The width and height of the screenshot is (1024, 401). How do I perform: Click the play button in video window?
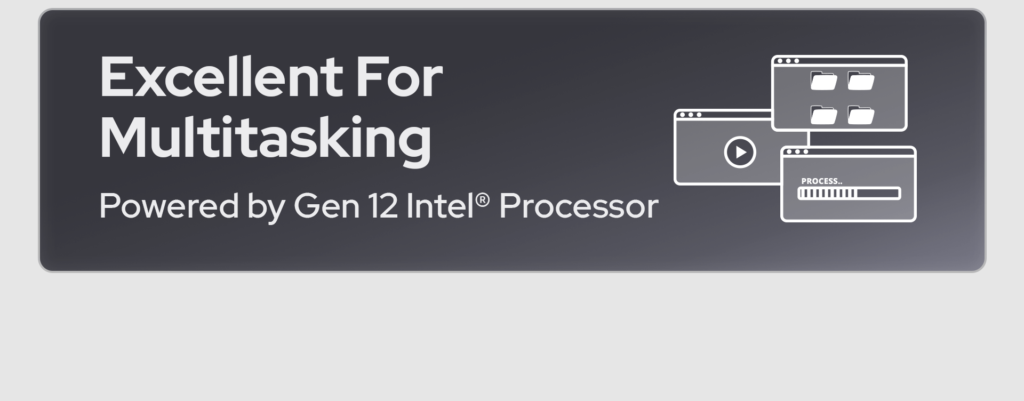click(739, 152)
